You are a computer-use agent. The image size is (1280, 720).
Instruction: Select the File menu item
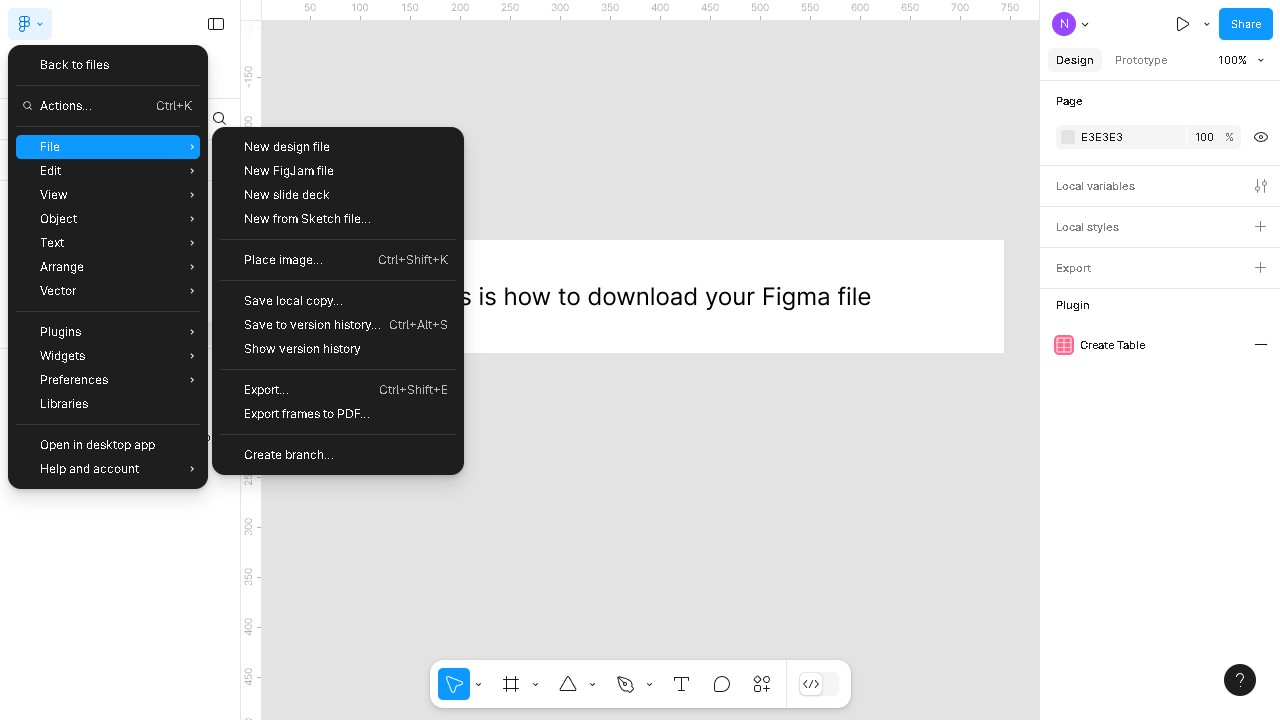click(x=108, y=147)
